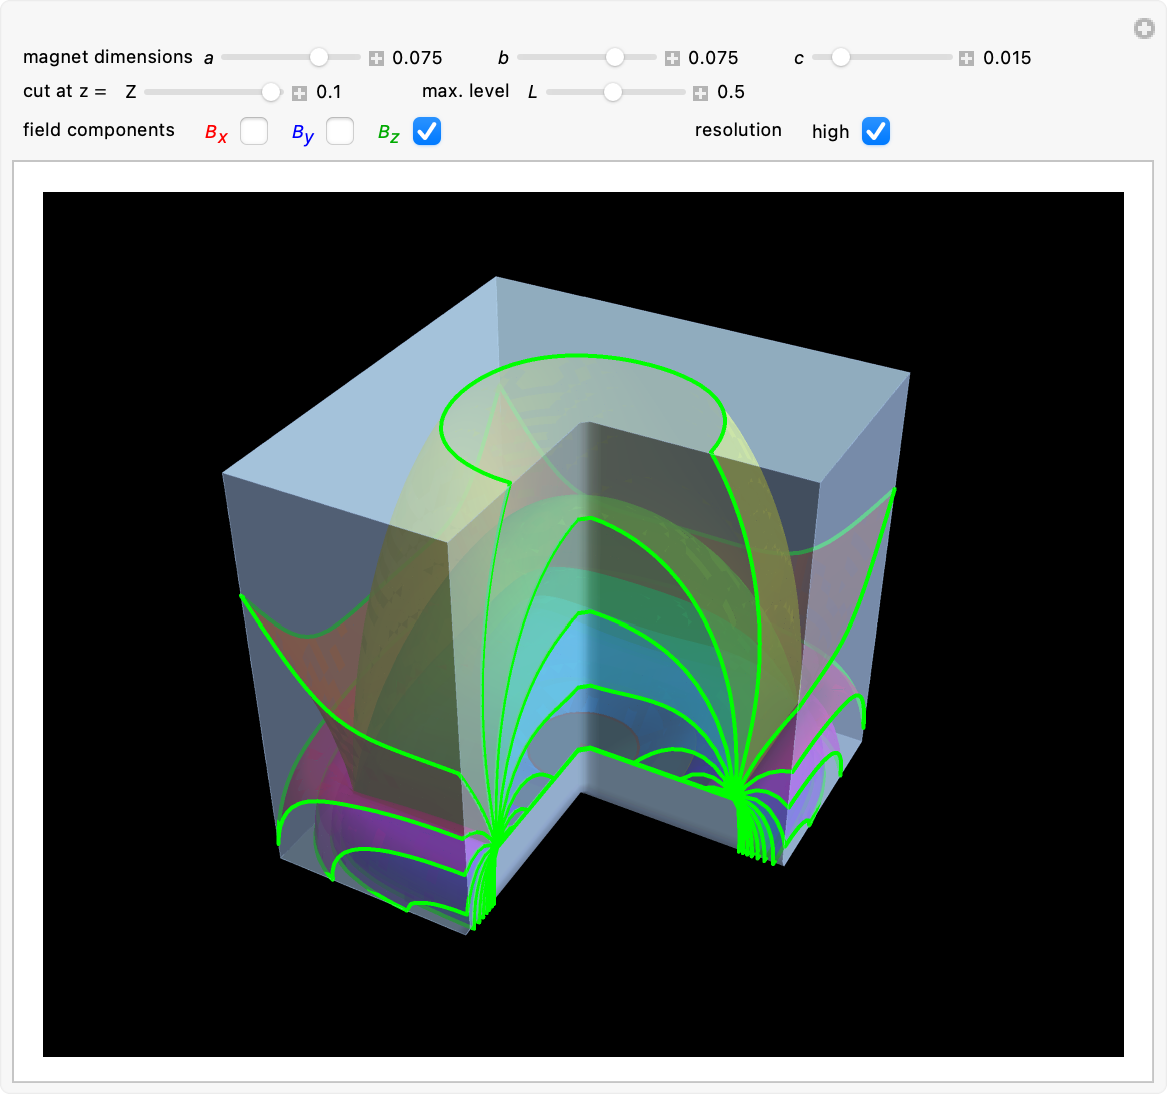Enable the Bx field component checkbox
Screen dimensions: 1167x1096
click(x=254, y=131)
